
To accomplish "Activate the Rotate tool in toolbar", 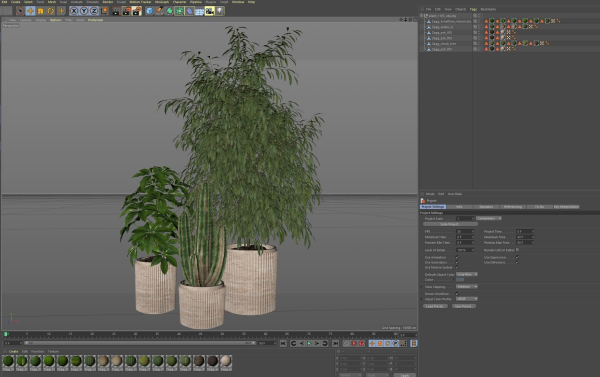I will (x=51, y=11).
